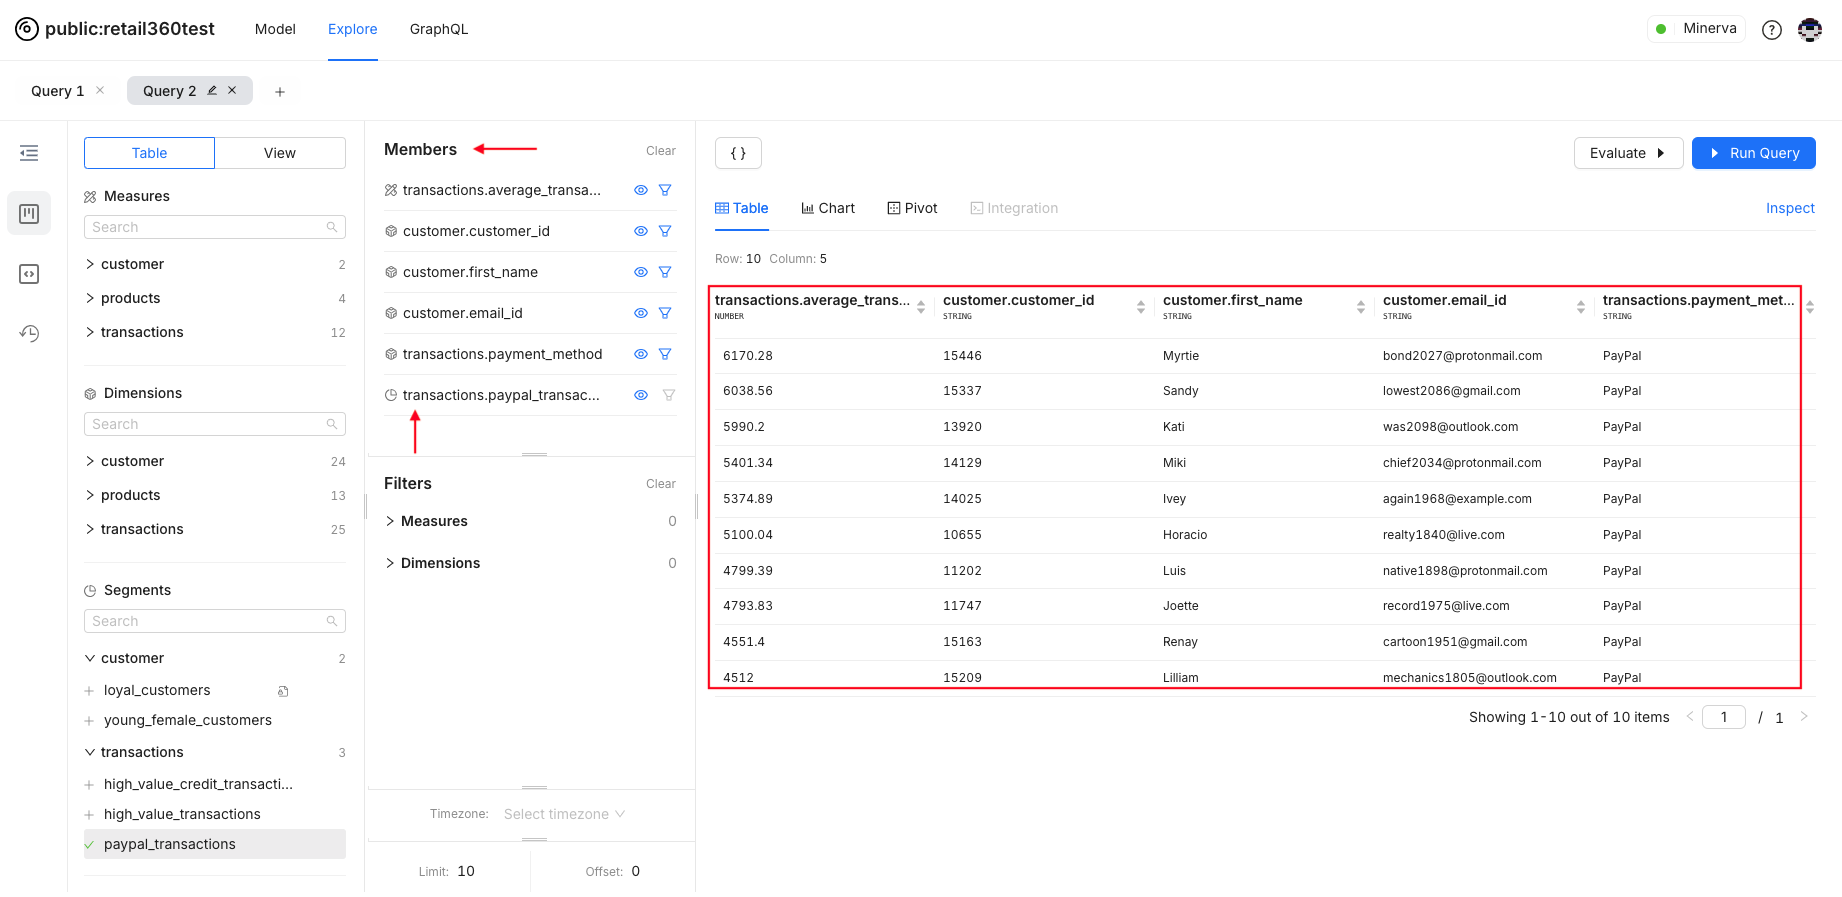Image resolution: width=1842 pixels, height=897 pixels.
Task: Switch results to Chart tab
Action: point(828,208)
